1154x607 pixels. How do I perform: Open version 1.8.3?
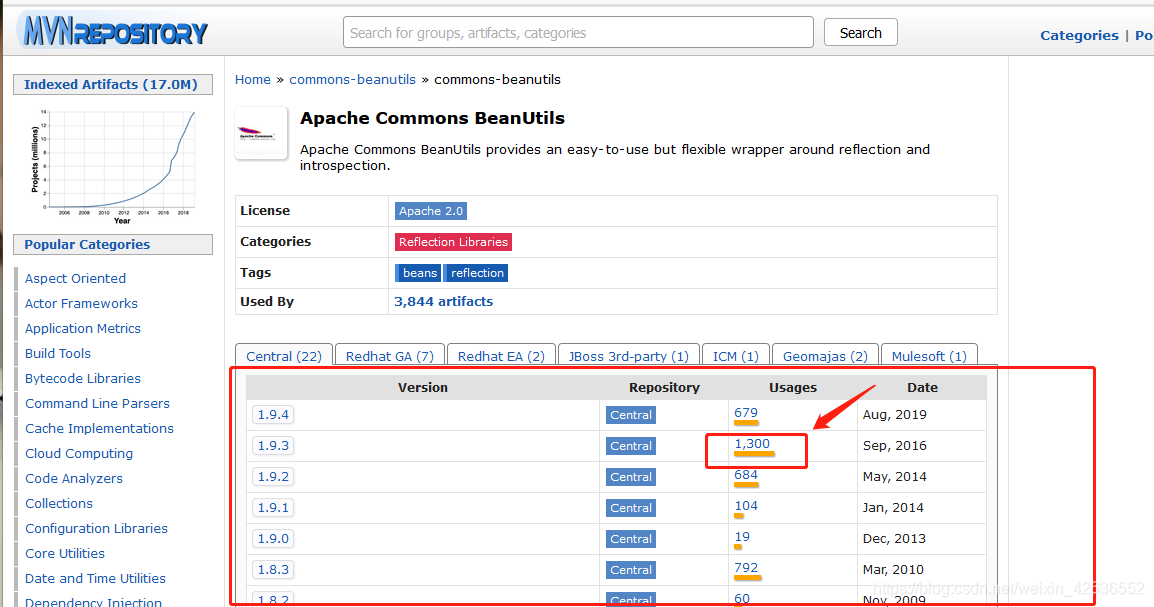[x=273, y=569]
